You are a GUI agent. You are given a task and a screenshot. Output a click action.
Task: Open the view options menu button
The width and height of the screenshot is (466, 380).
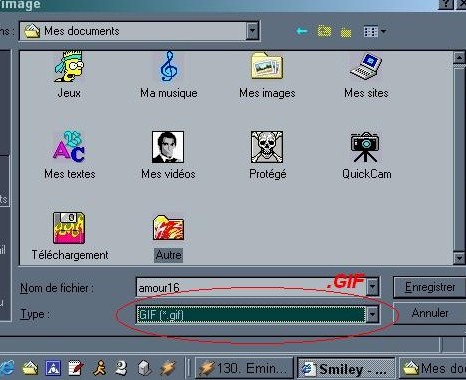coord(375,32)
